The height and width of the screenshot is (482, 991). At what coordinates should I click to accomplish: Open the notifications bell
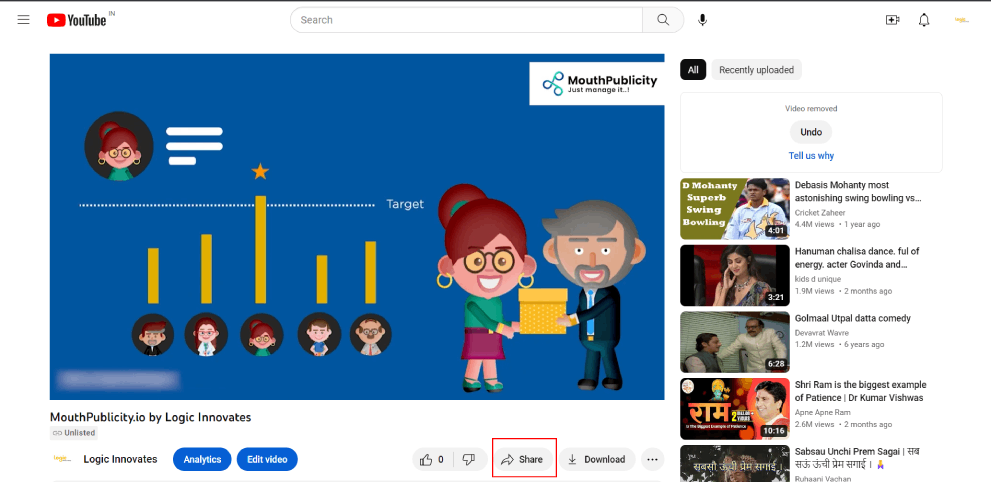pyautogui.click(x=924, y=20)
